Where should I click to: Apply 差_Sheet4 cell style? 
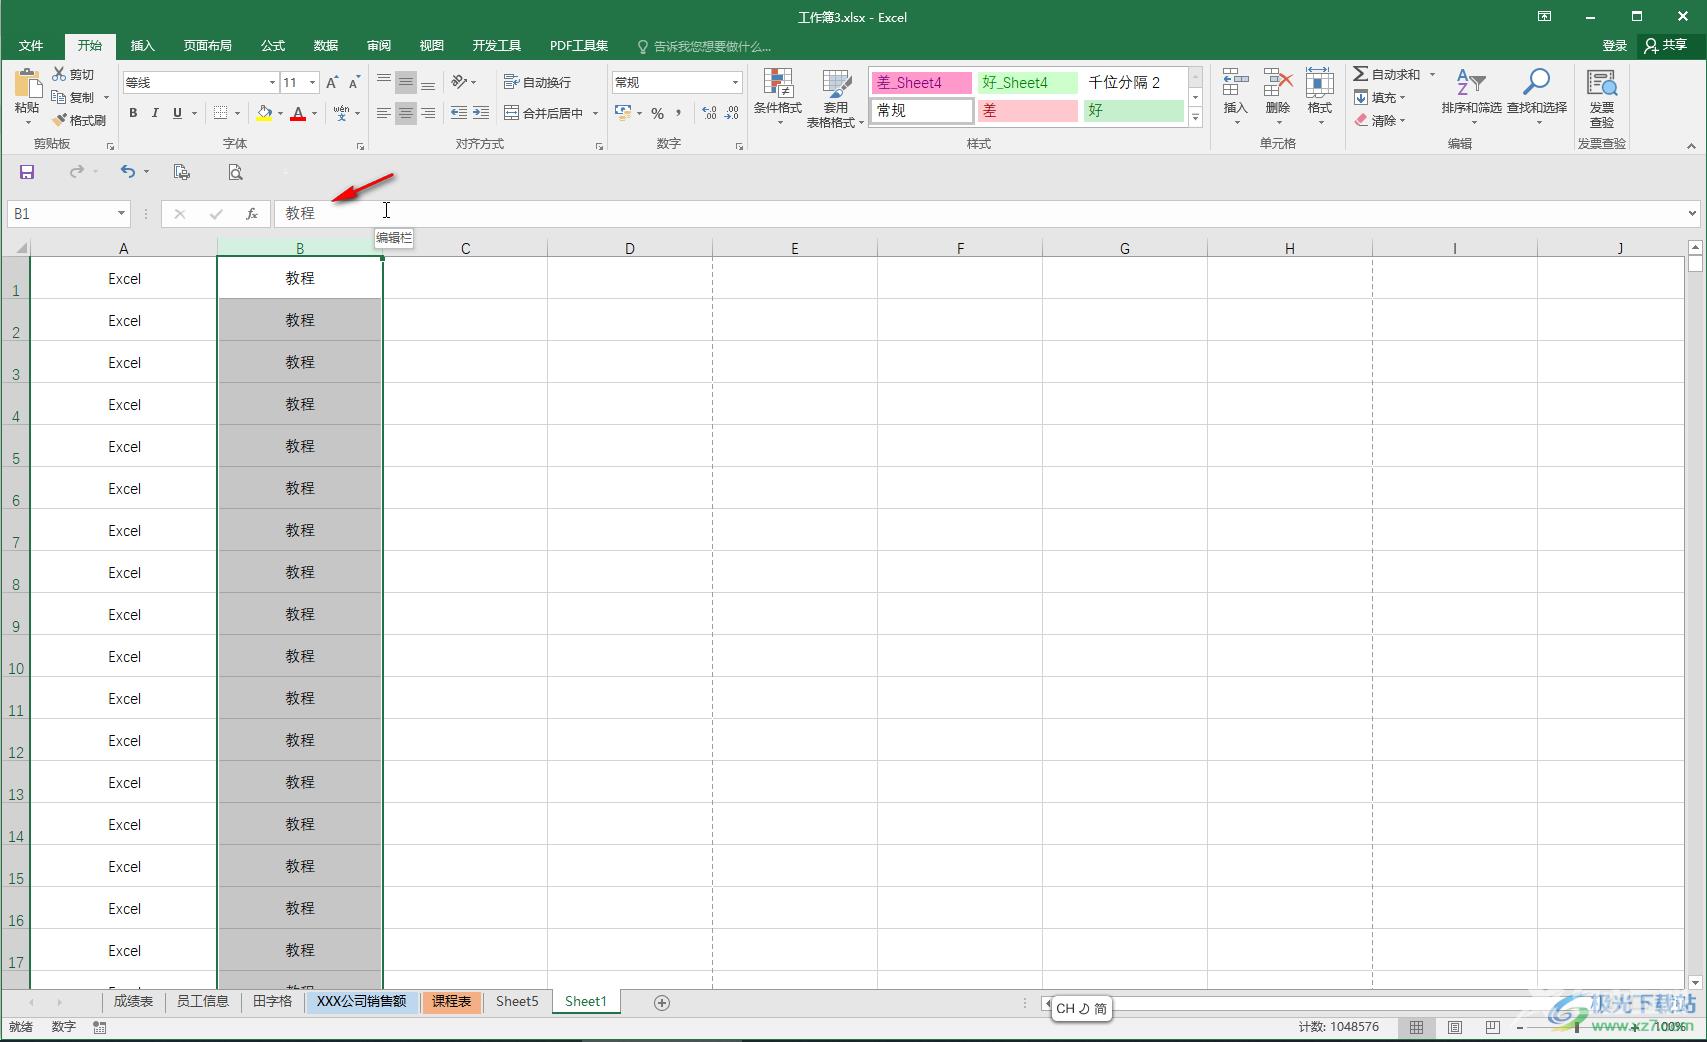(921, 83)
